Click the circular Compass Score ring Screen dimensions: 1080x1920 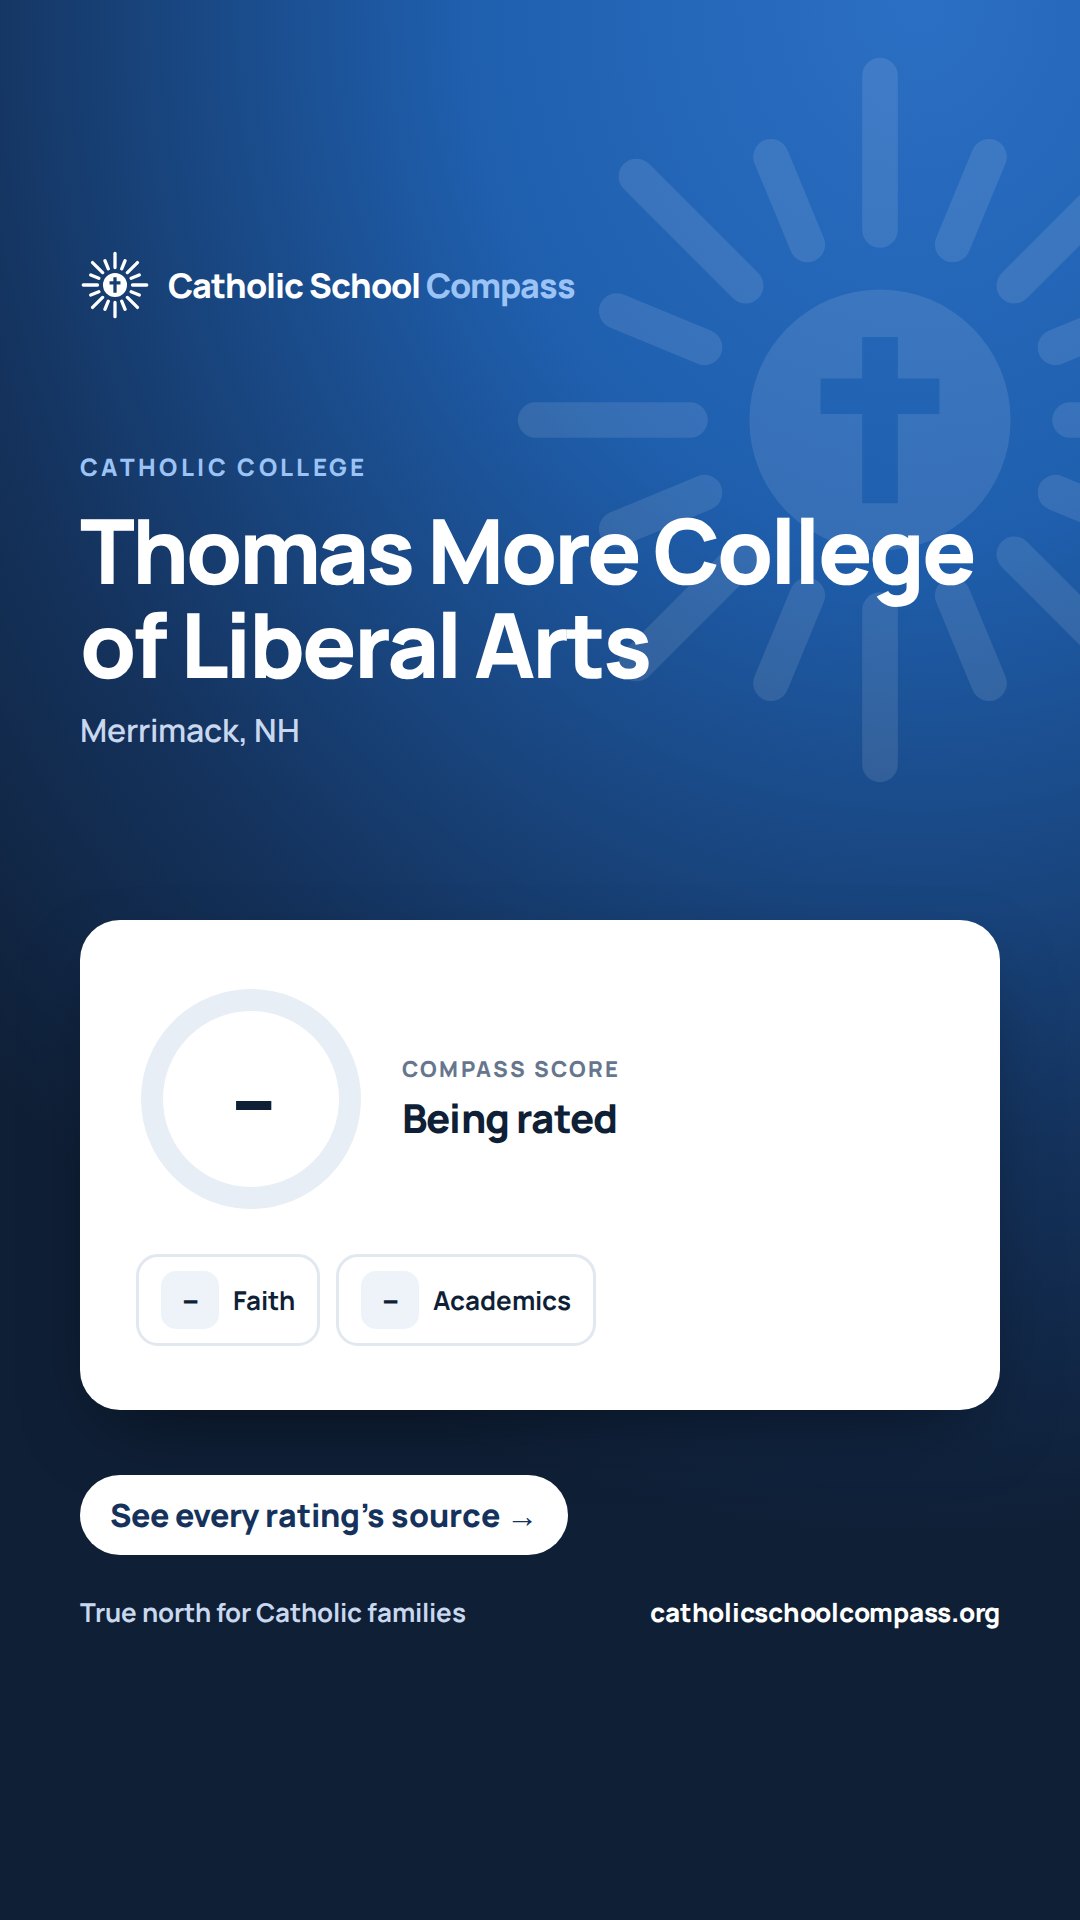pos(251,1099)
